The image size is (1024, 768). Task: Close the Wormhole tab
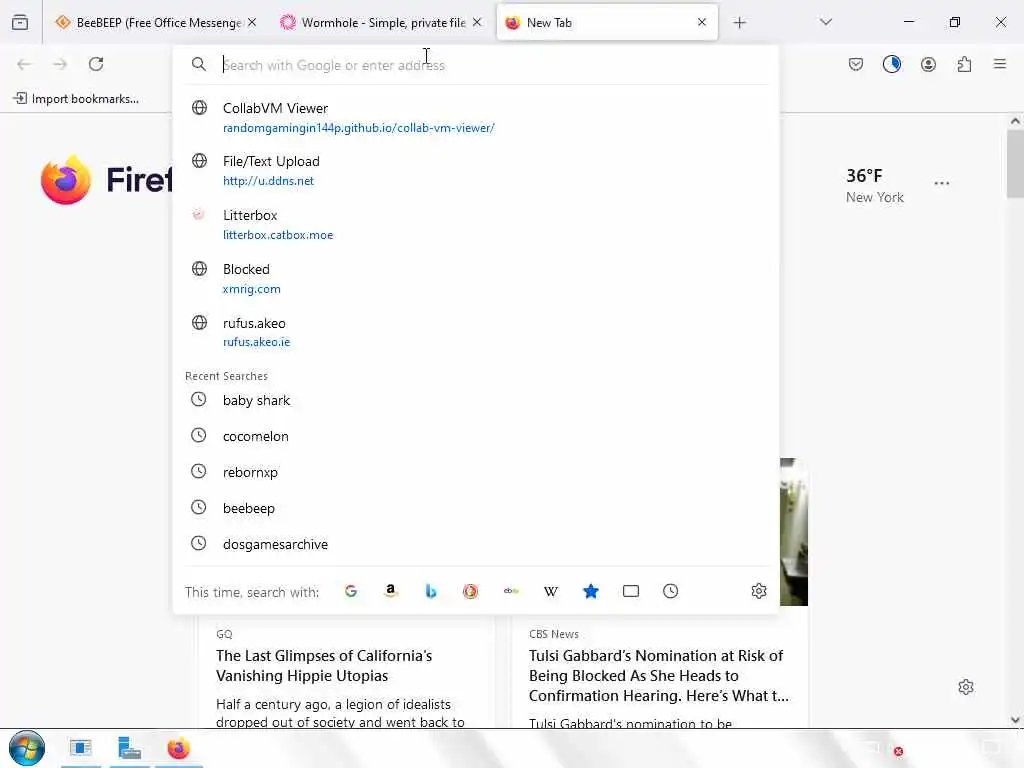(x=477, y=22)
